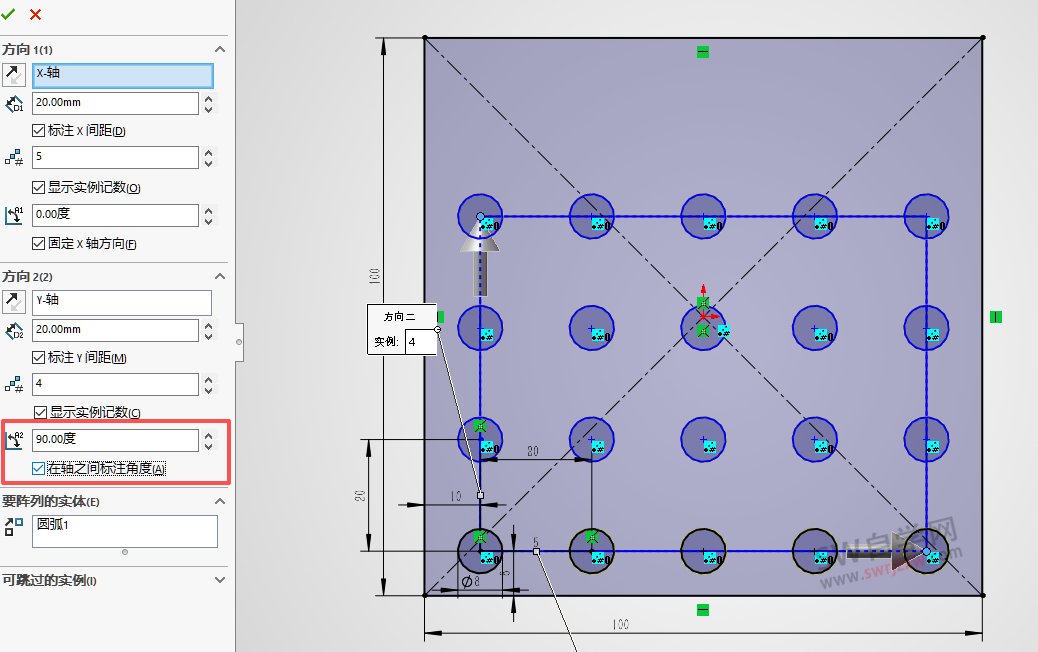
Task: Uncheck 在轴之间标注角度 in the red box
Action: click(x=38, y=467)
